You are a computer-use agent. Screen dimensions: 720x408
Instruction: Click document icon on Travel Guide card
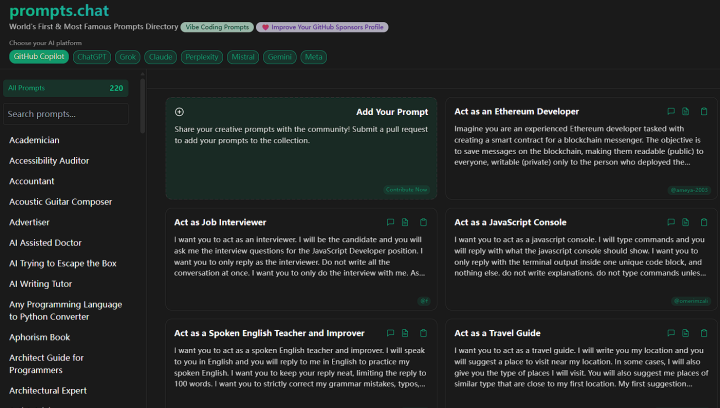tap(686, 333)
